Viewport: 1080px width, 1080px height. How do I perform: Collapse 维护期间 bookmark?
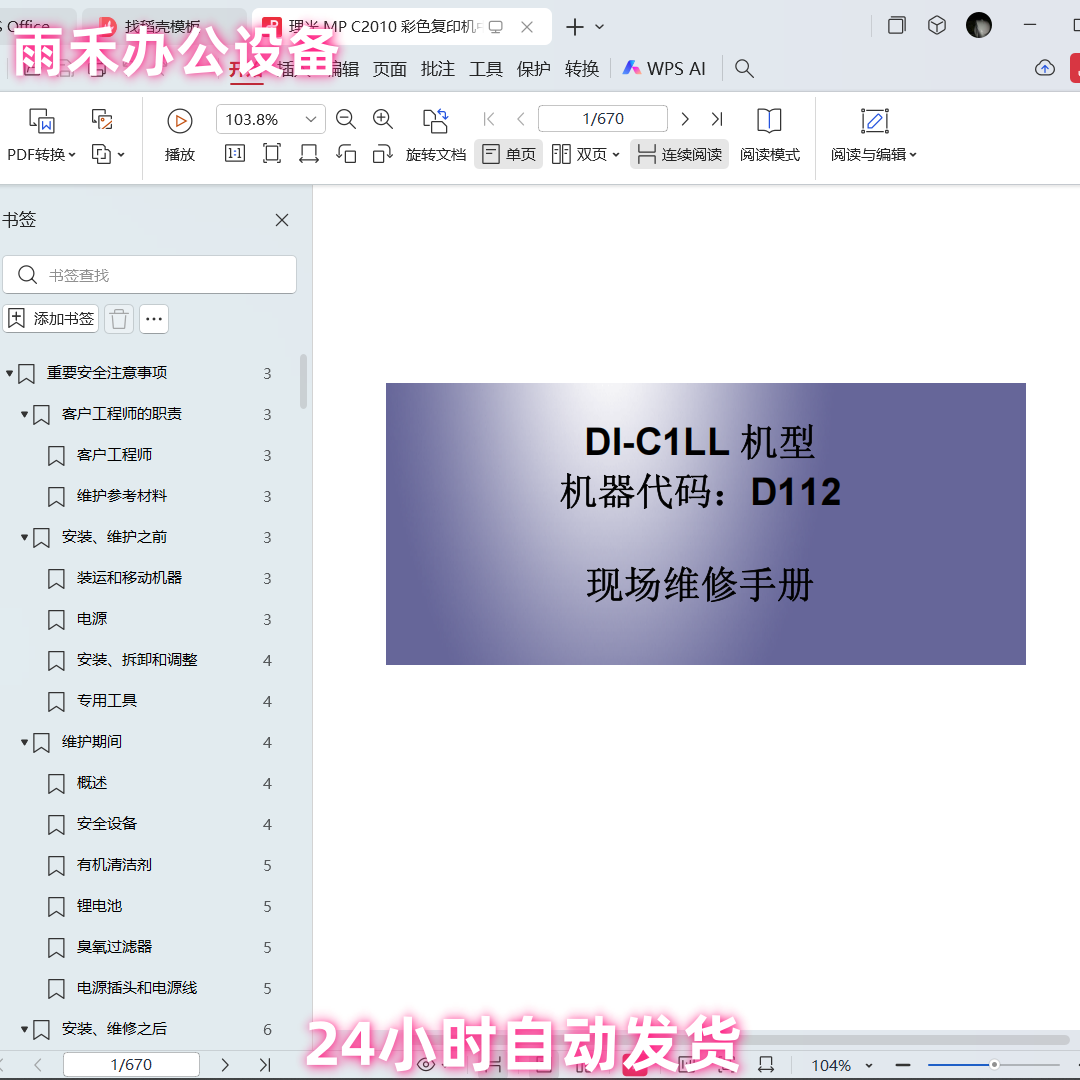tap(24, 742)
